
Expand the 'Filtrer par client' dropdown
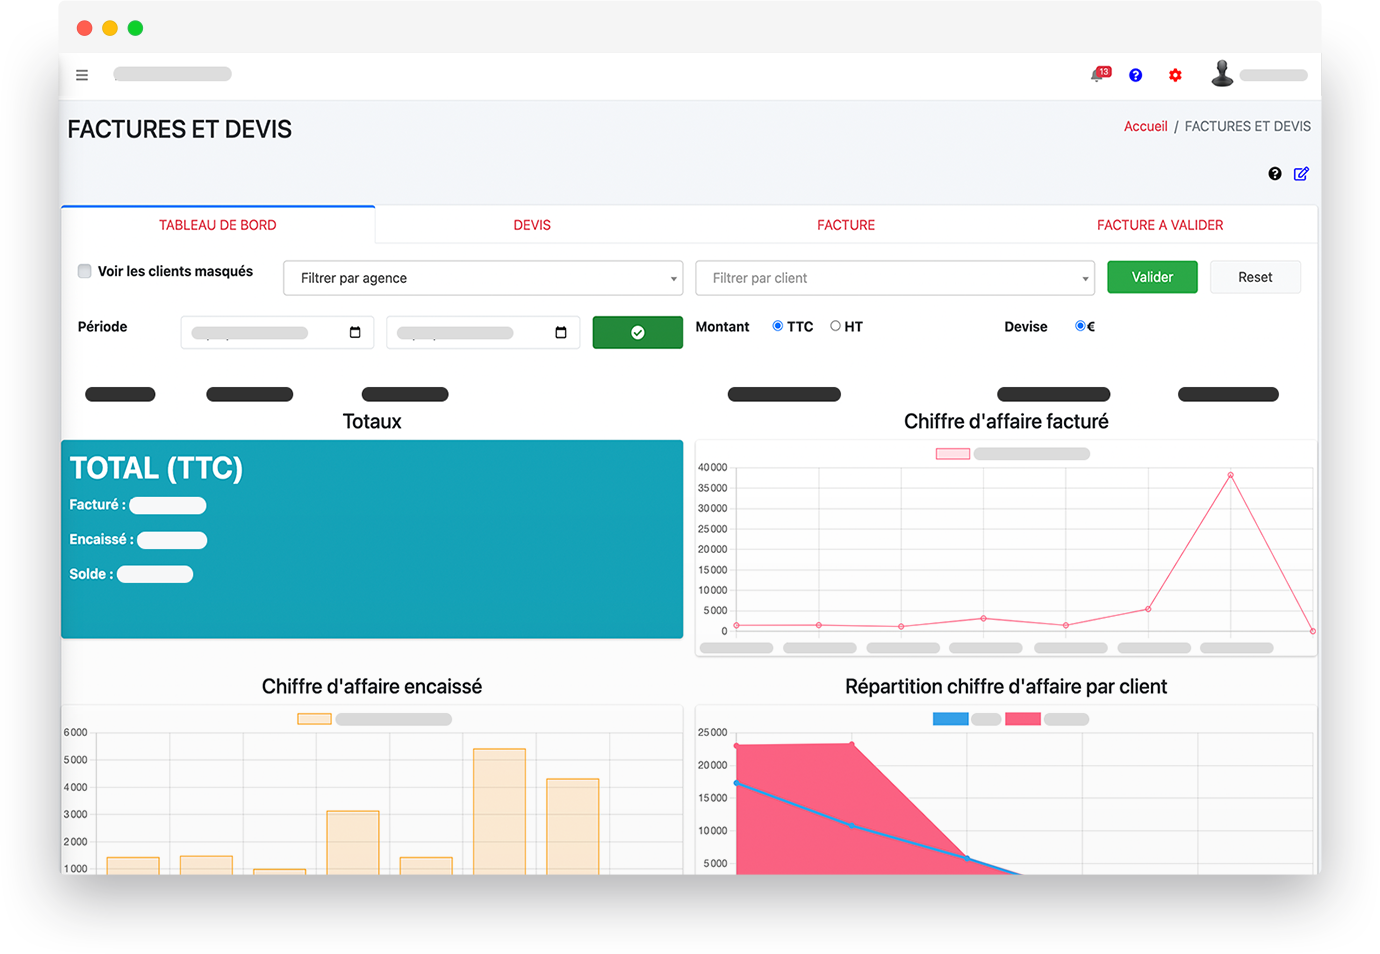895,278
